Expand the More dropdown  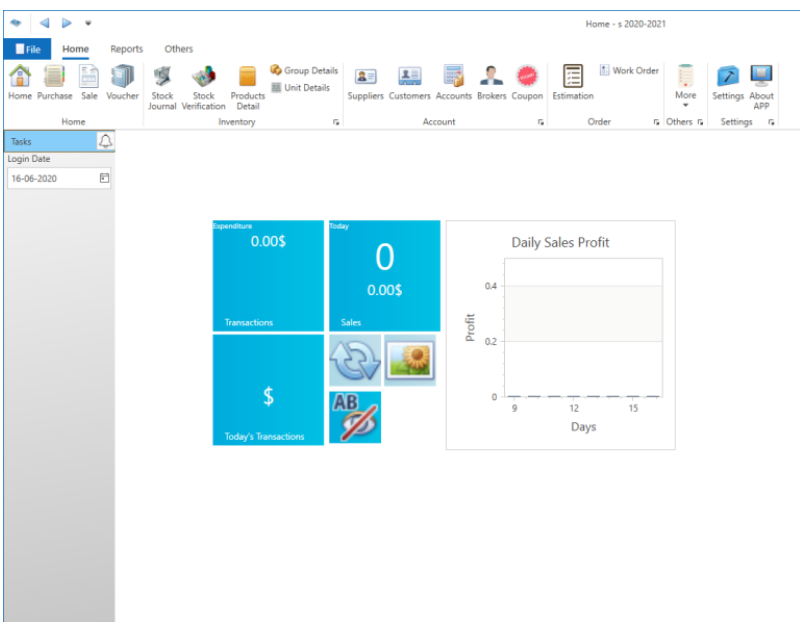click(x=685, y=86)
